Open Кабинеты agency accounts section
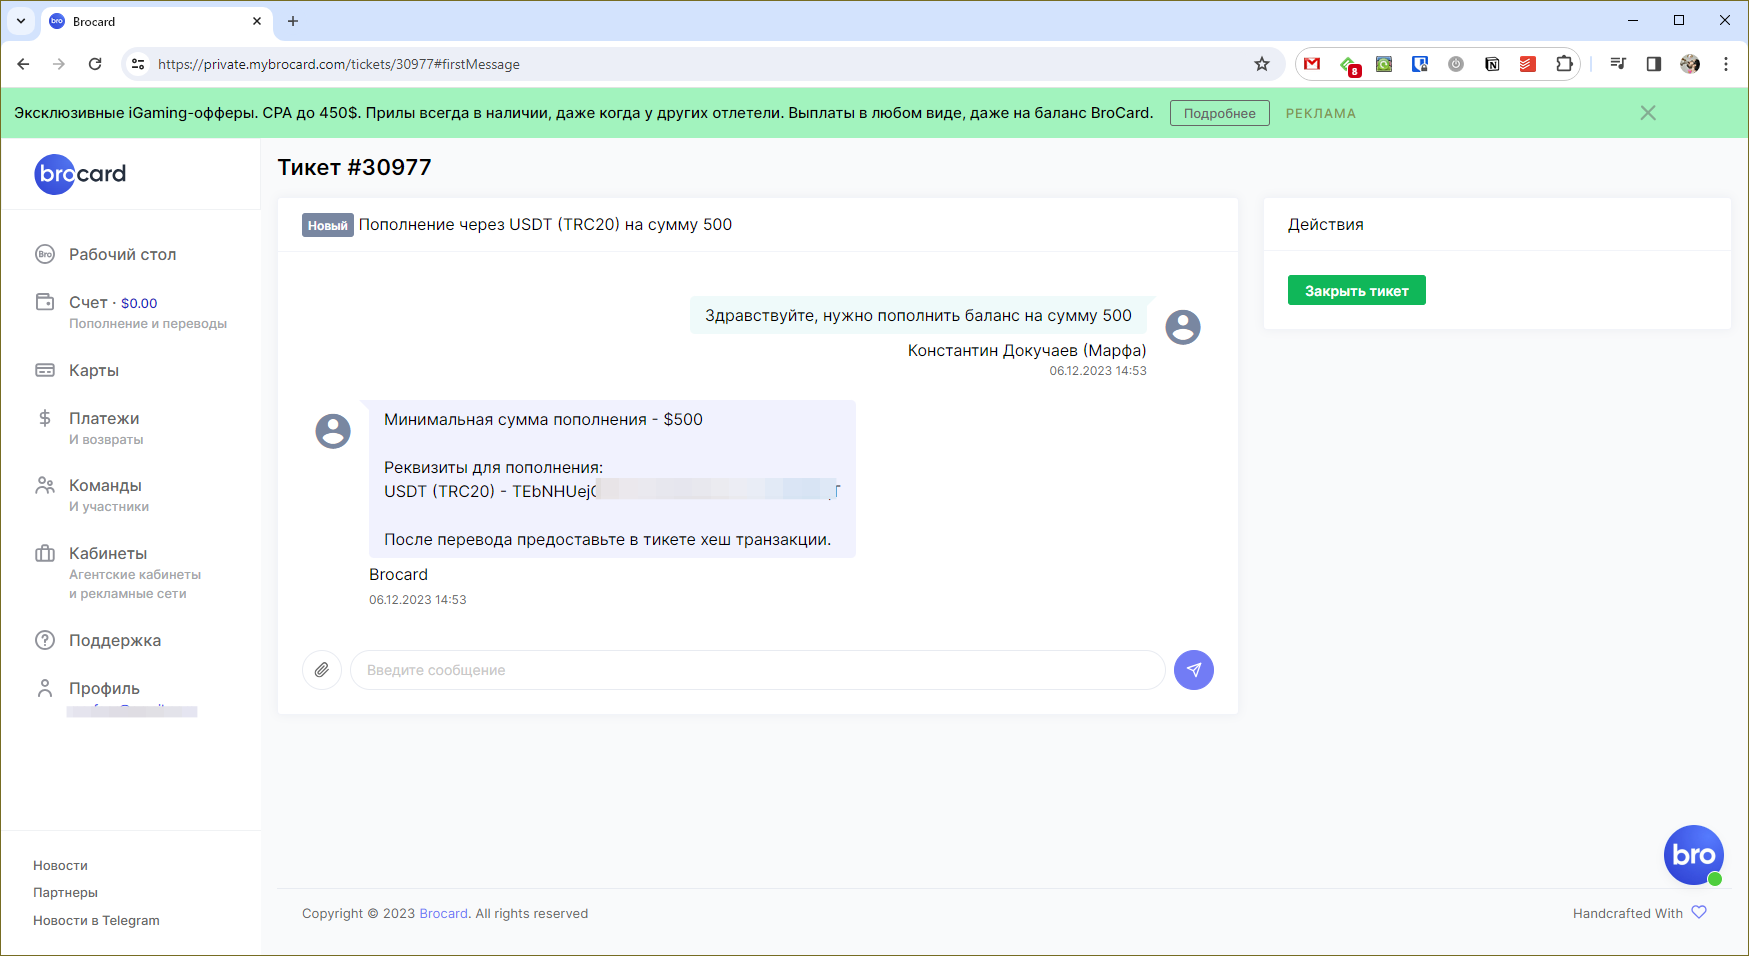This screenshot has height=956, width=1749. (x=117, y=572)
